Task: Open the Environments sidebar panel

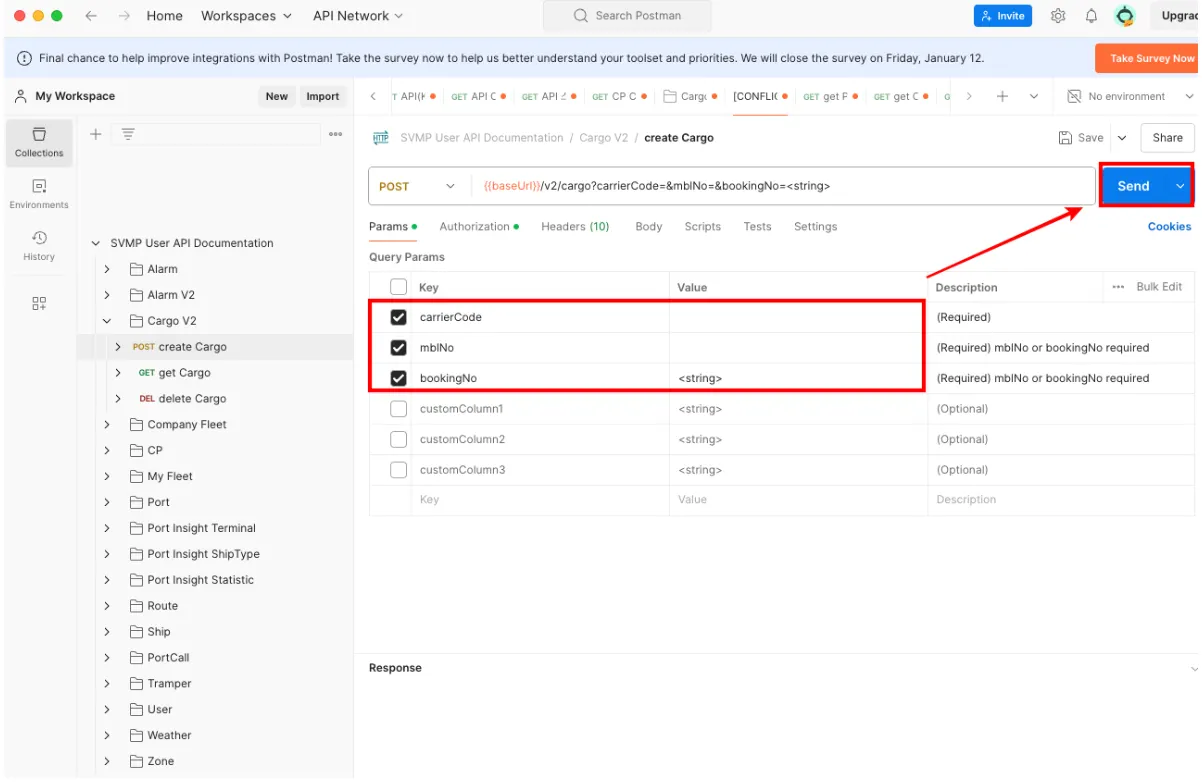Action: point(39,194)
